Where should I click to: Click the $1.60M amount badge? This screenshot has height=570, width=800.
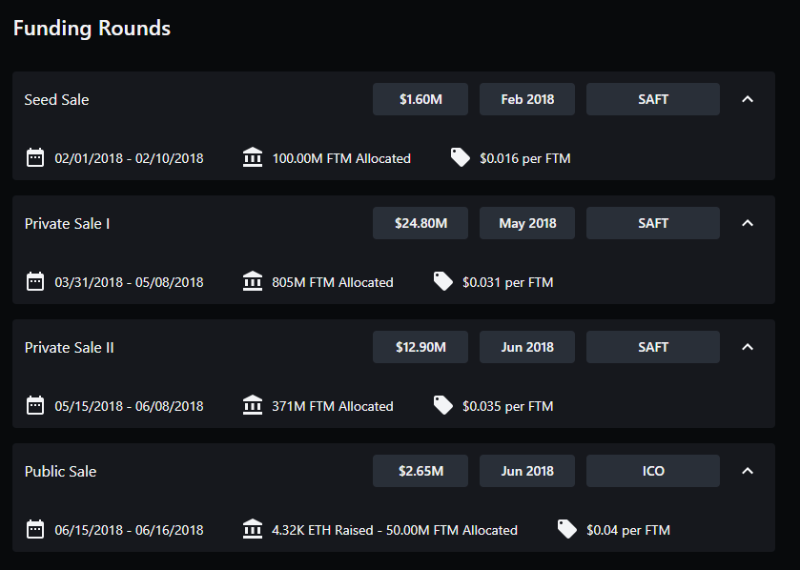coord(420,99)
